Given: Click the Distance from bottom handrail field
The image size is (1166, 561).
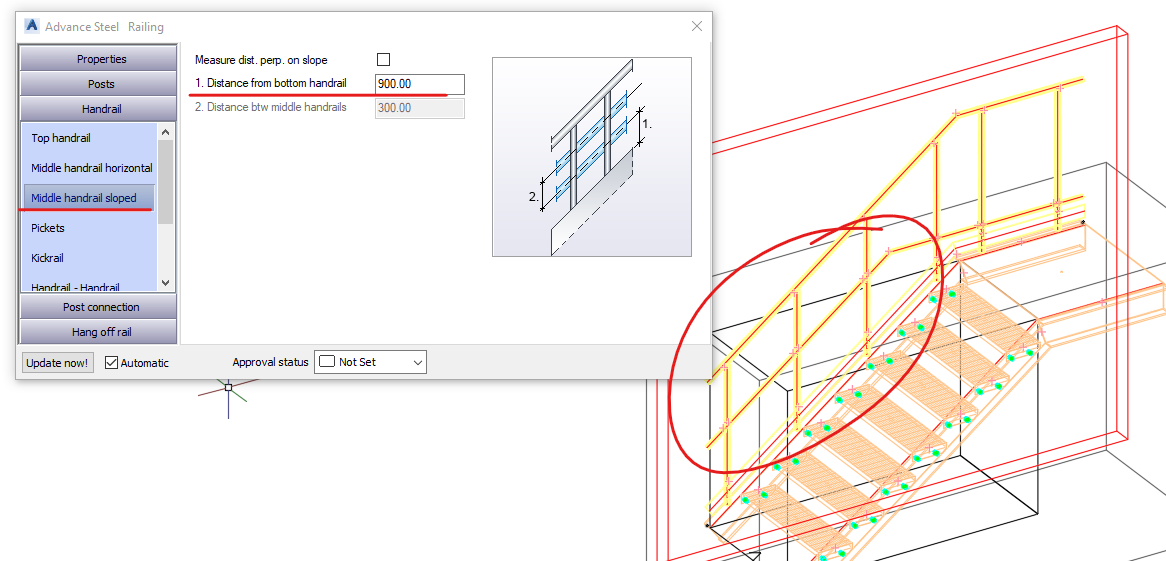Looking at the screenshot, I should [419, 84].
